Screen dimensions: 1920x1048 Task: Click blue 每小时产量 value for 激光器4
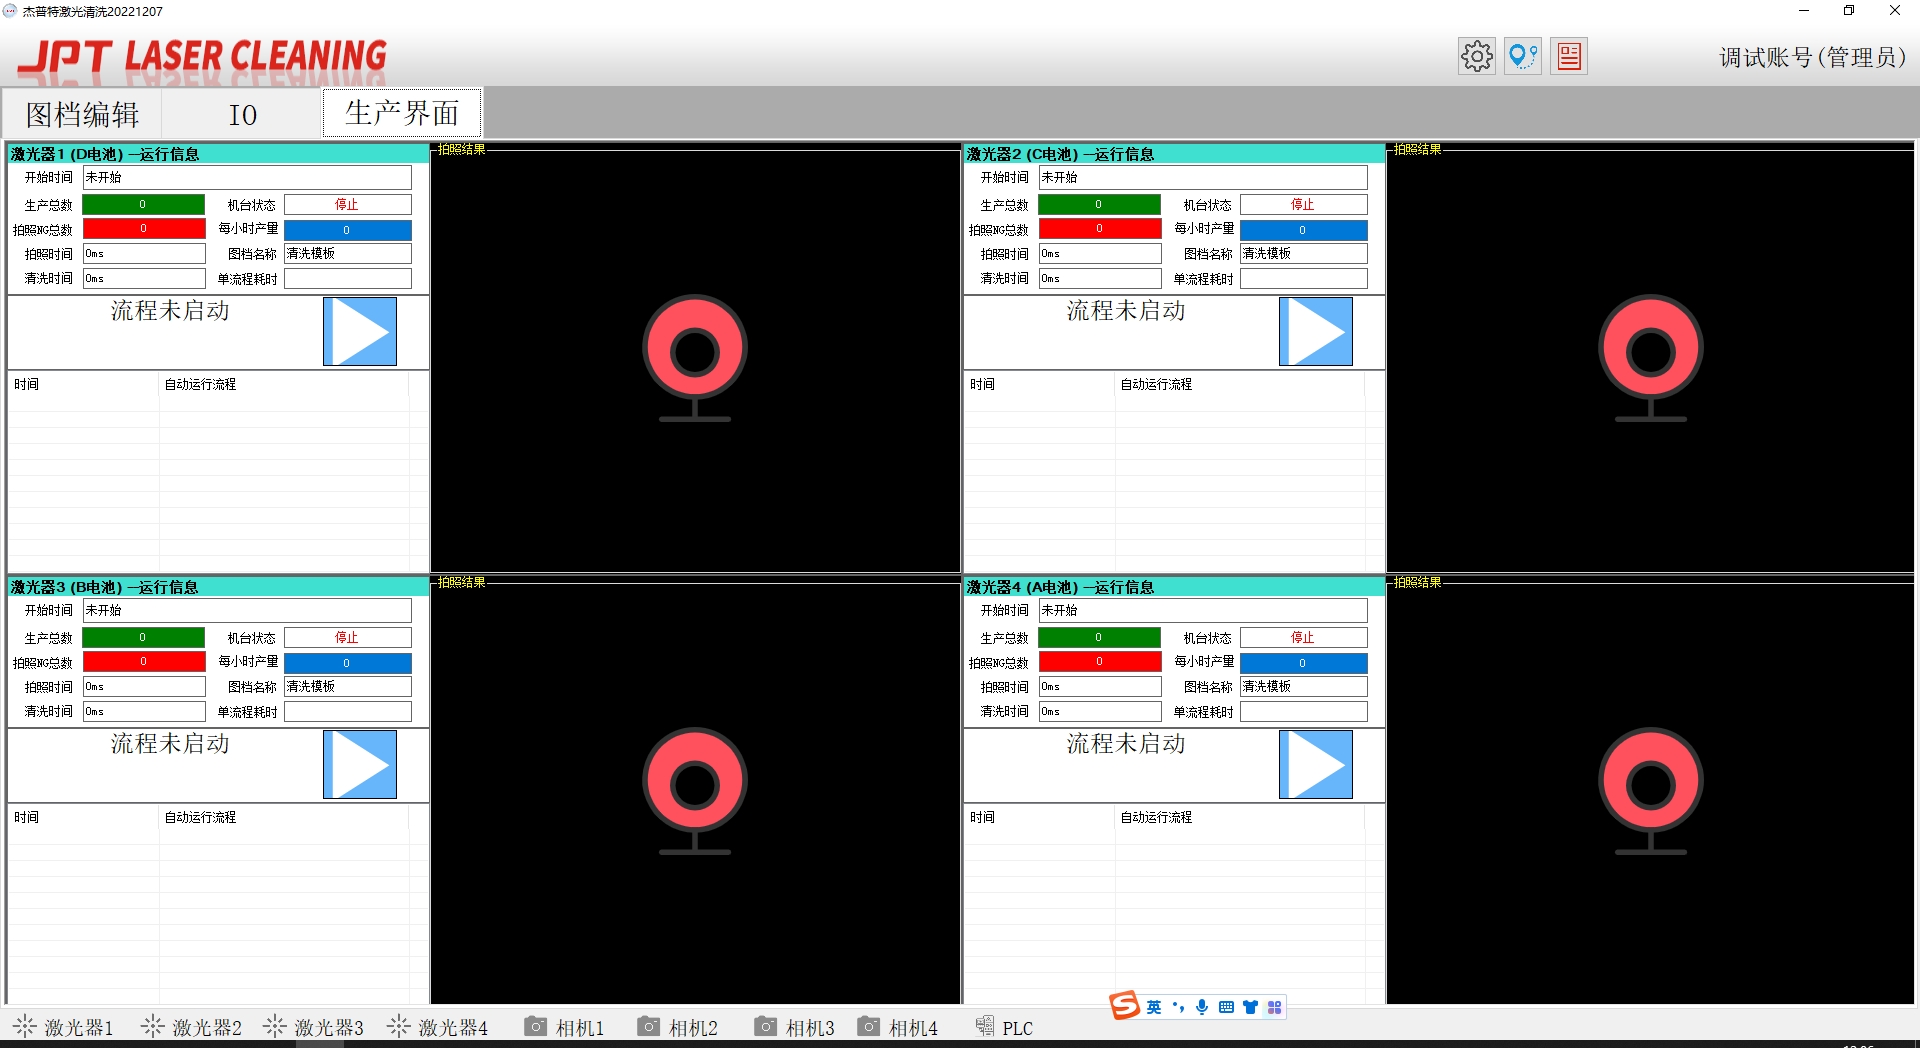pyautogui.click(x=1303, y=663)
